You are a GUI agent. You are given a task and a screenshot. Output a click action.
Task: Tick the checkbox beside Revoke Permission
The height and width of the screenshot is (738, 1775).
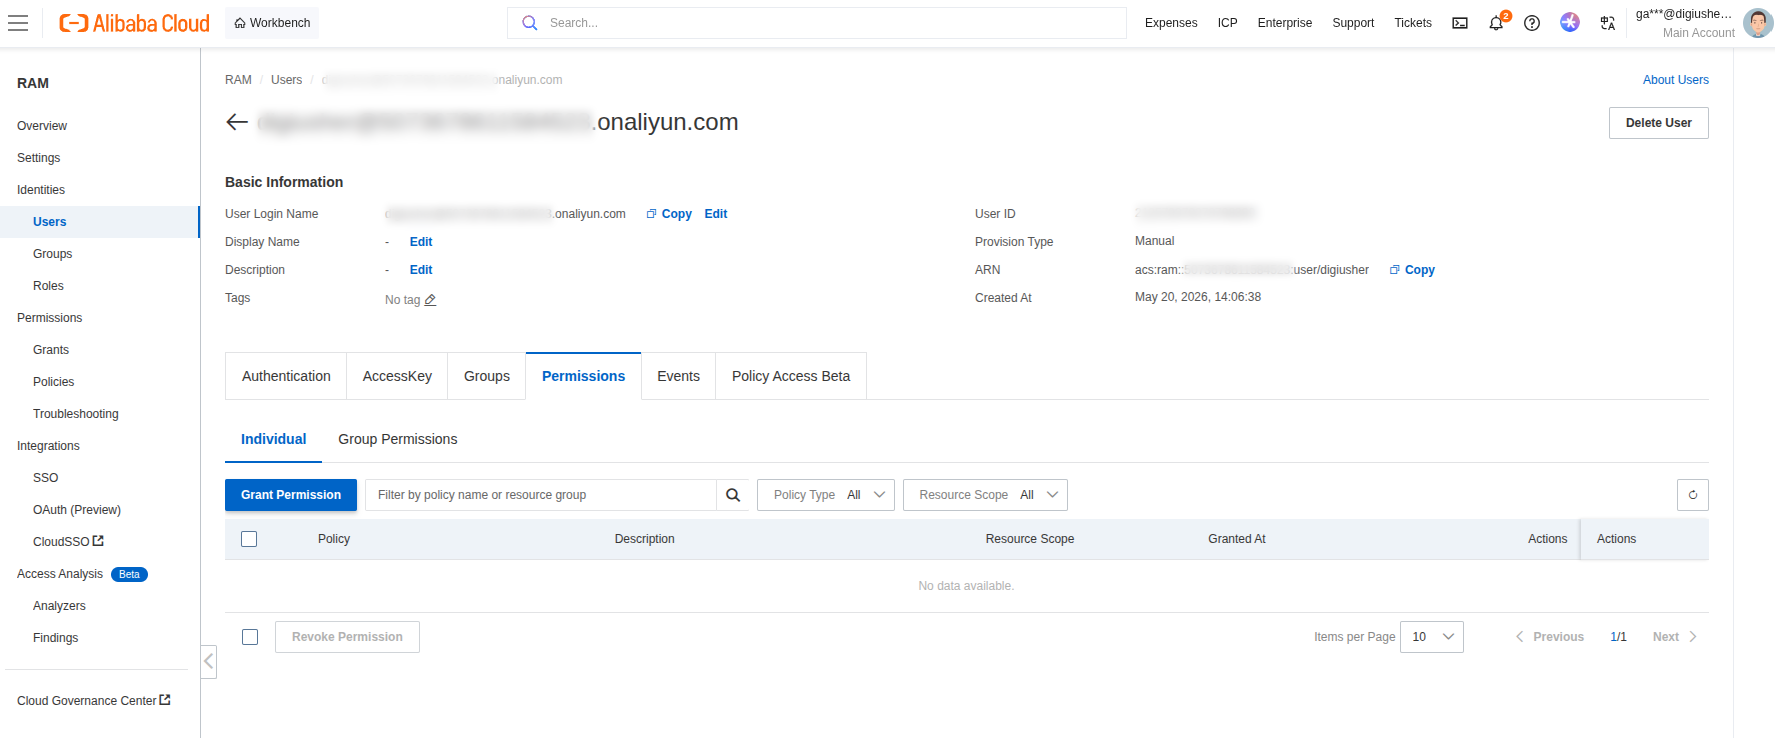point(250,637)
